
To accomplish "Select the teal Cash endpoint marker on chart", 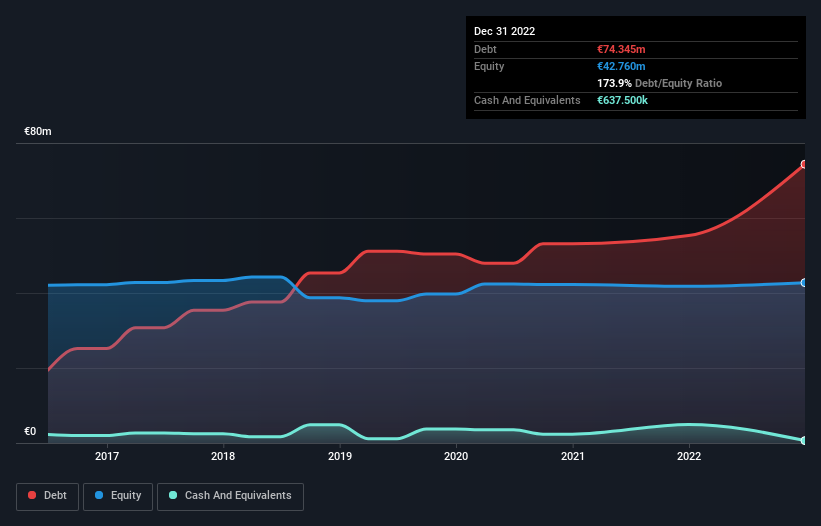I will [x=804, y=441].
